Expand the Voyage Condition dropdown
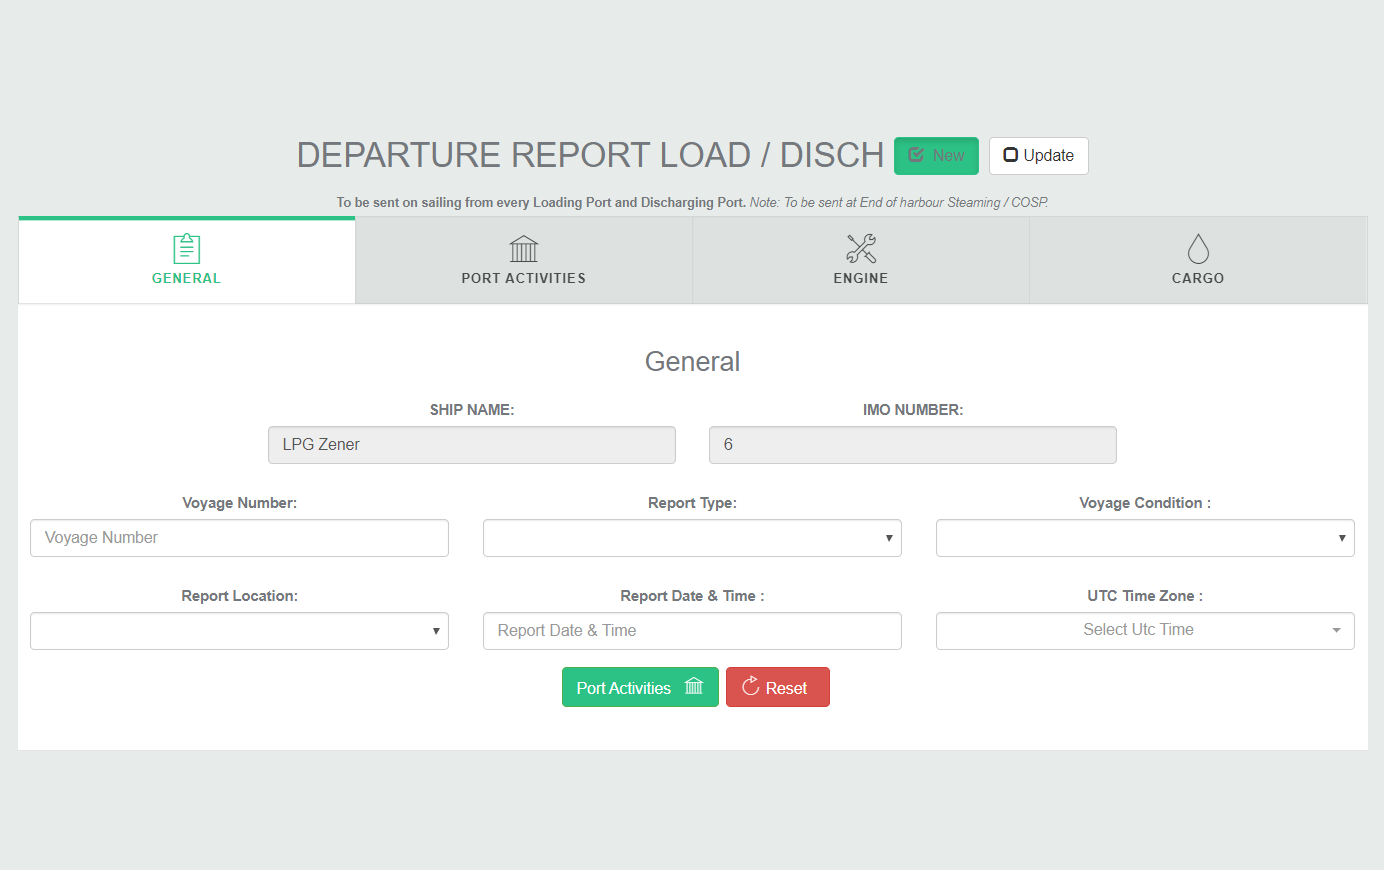This screenshot has width=1384, height=870. pos(1144,538)
